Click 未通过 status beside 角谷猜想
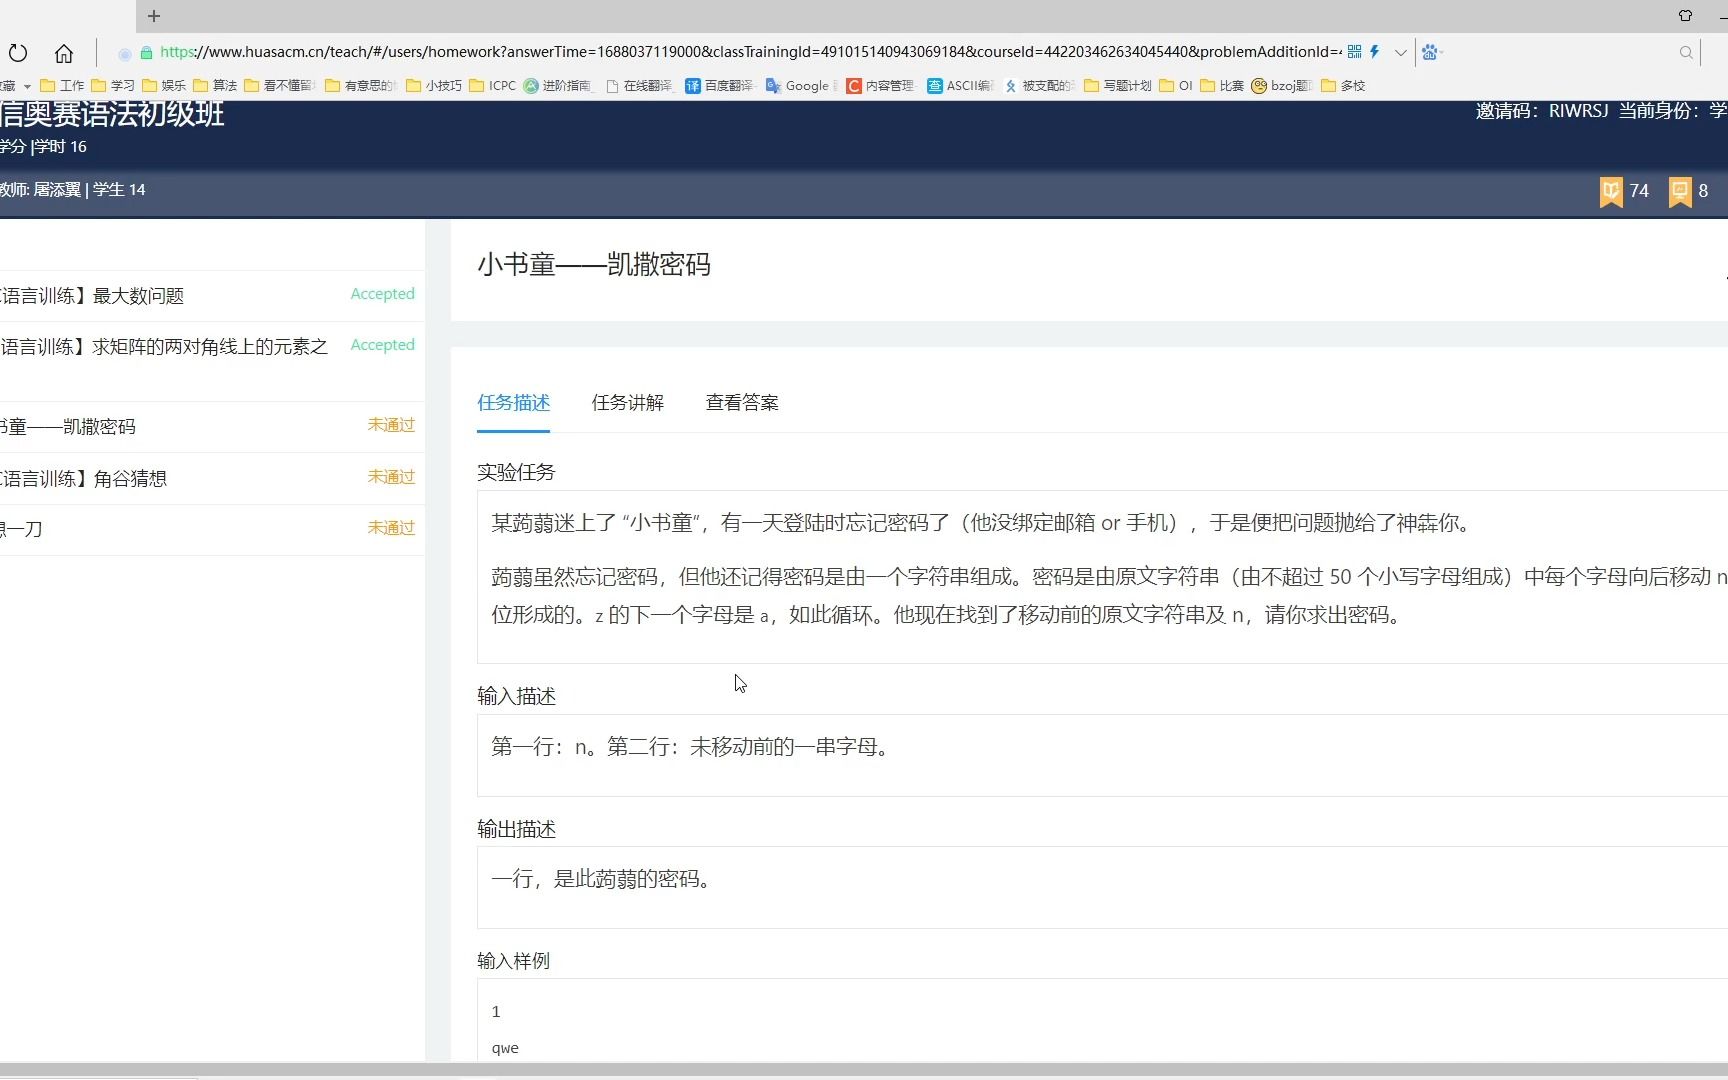The height and width of the screenshot is (1080, 1728). [x=391, y=477]
